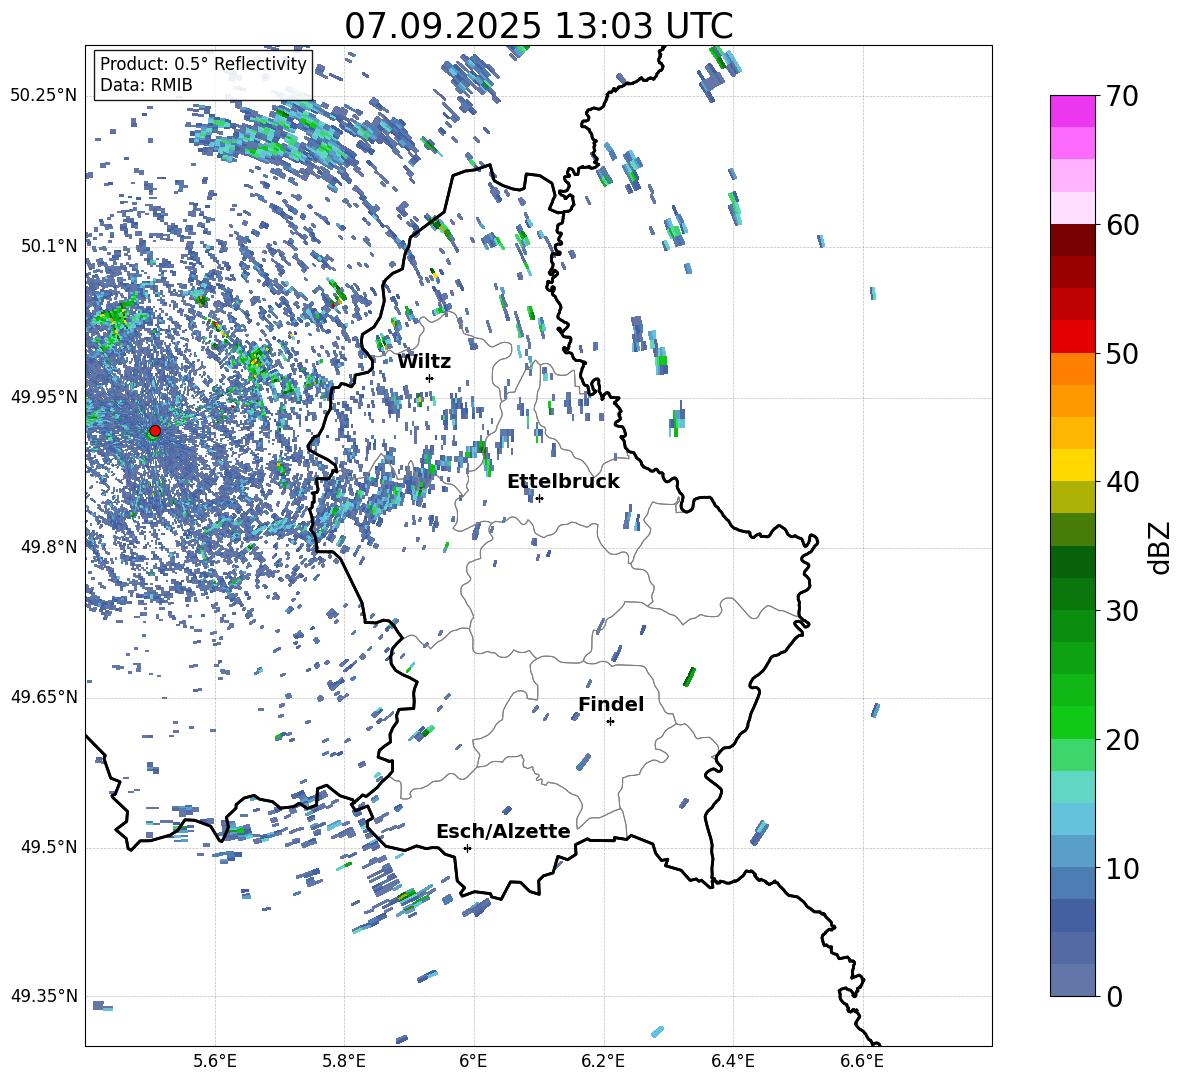
Task: Click the Wiltz station cross marker
Action: 429,378
